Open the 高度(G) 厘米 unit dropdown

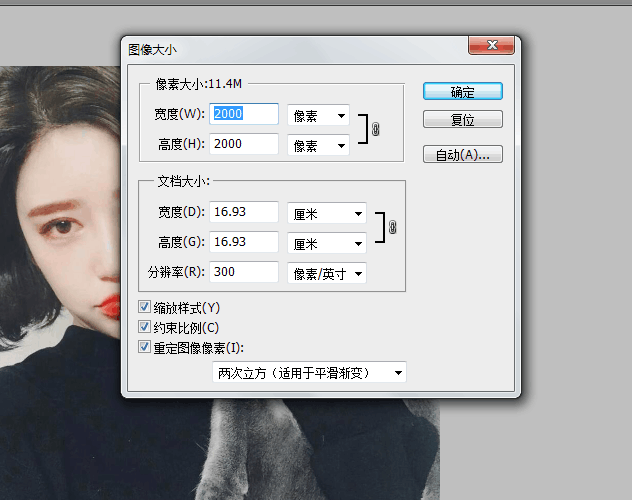[x=327, y=243]
